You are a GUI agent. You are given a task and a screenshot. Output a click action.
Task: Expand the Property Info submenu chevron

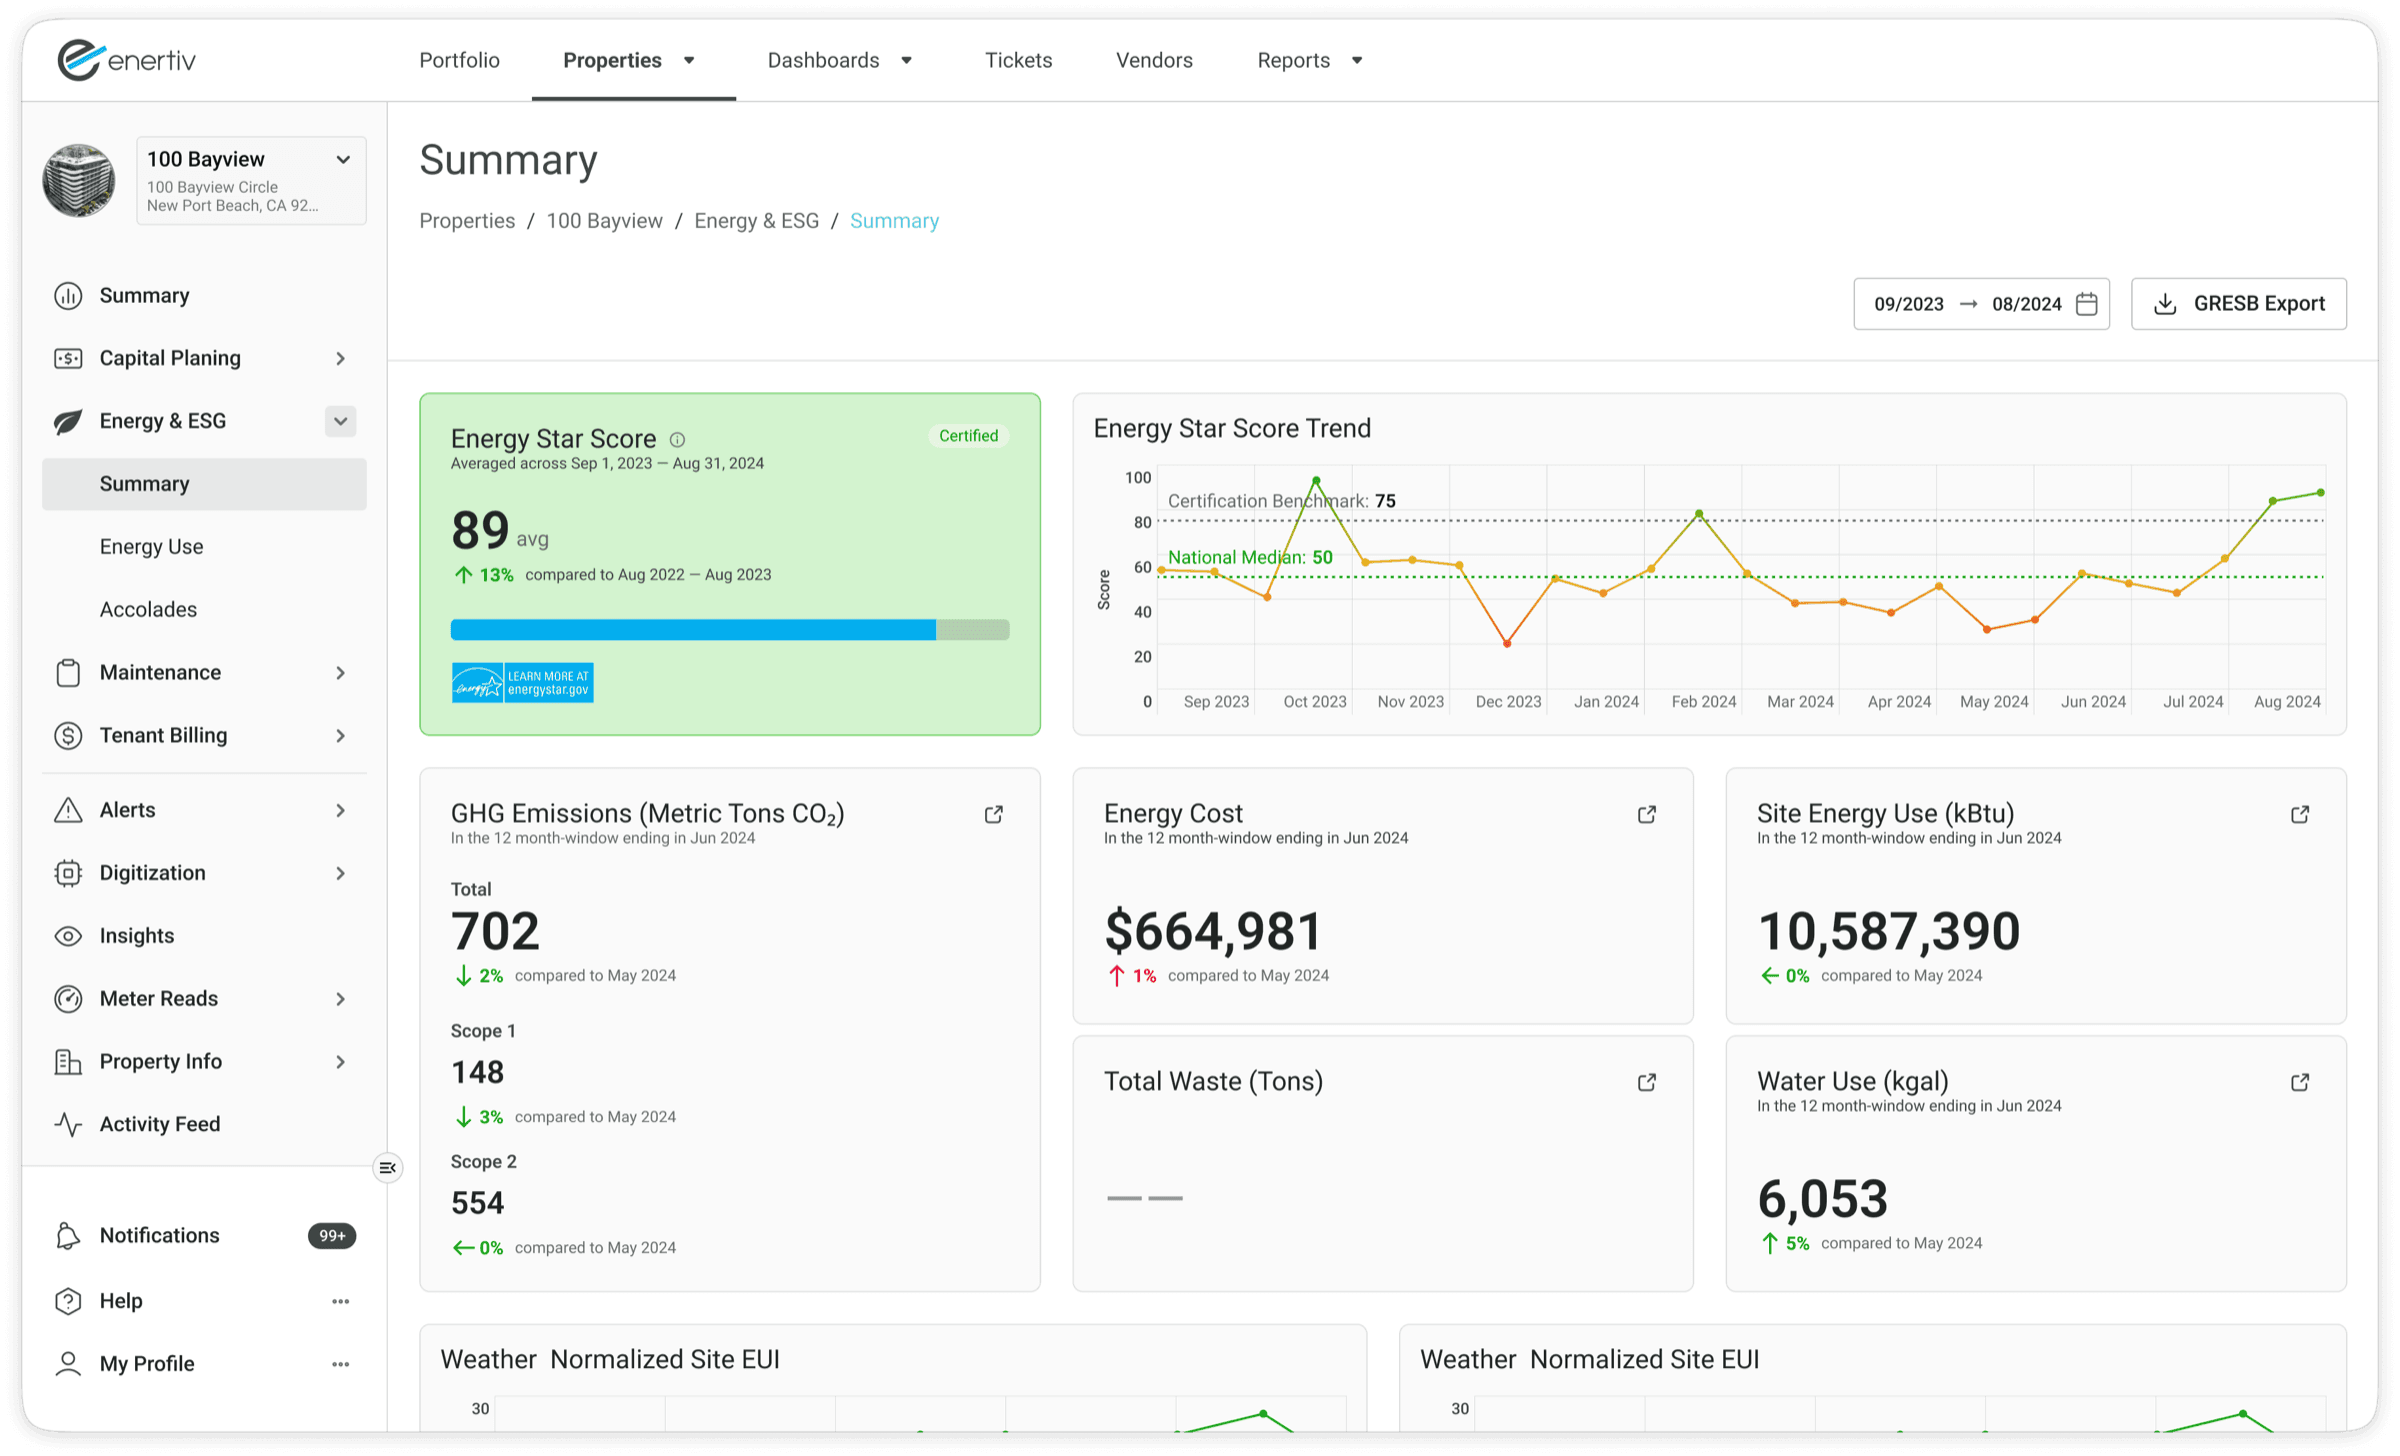(340, 1062)
